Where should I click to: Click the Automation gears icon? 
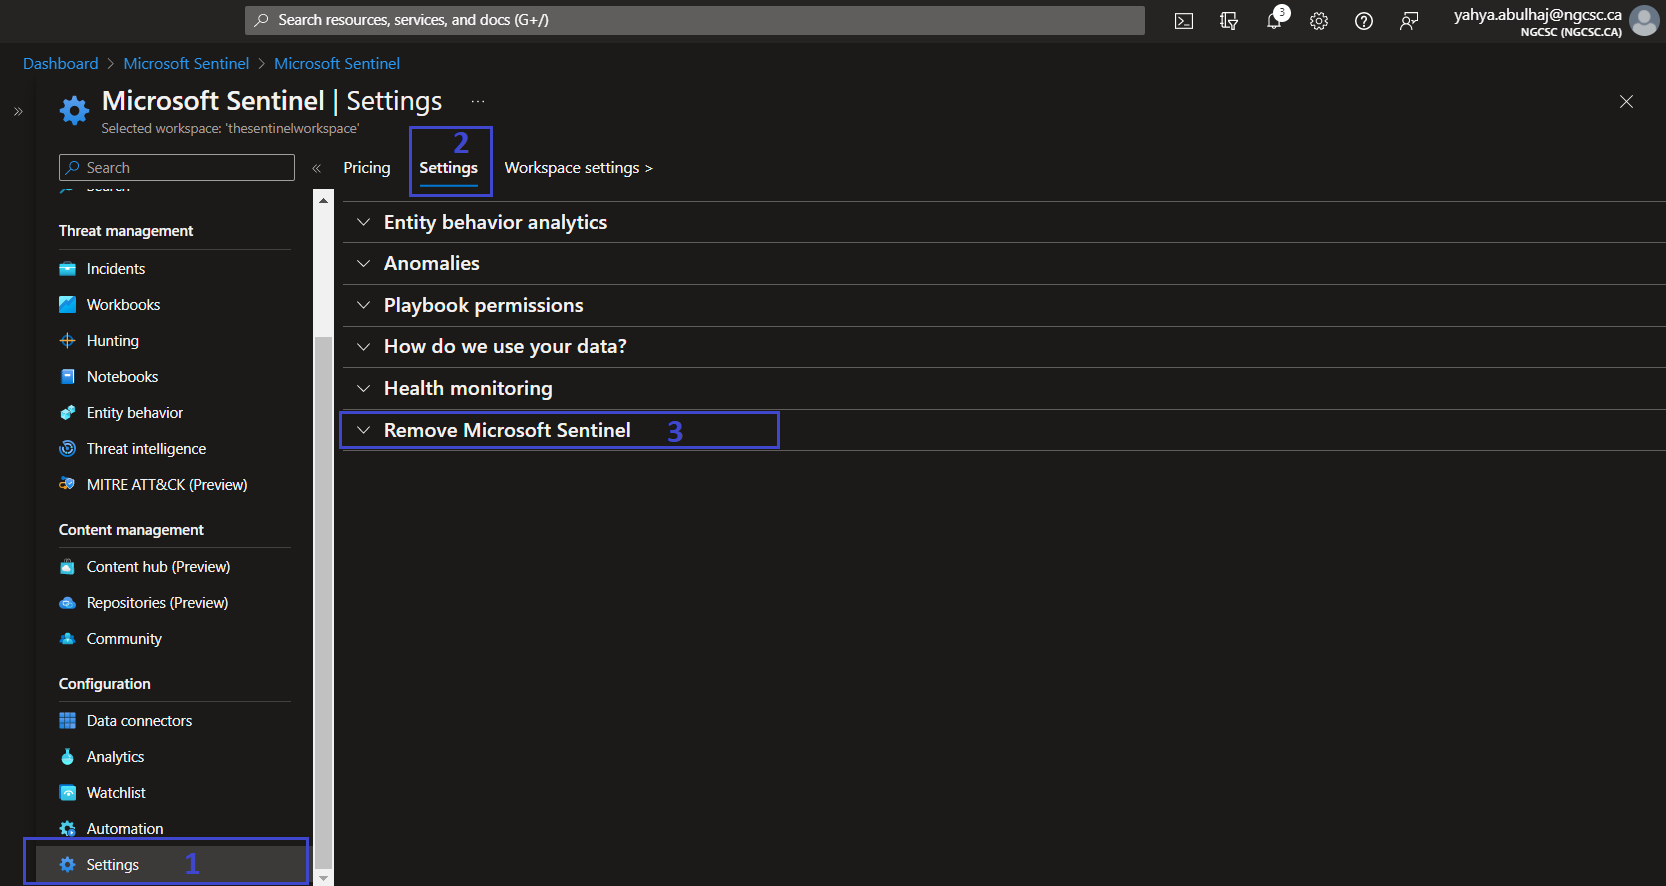(x=67, y=829)
